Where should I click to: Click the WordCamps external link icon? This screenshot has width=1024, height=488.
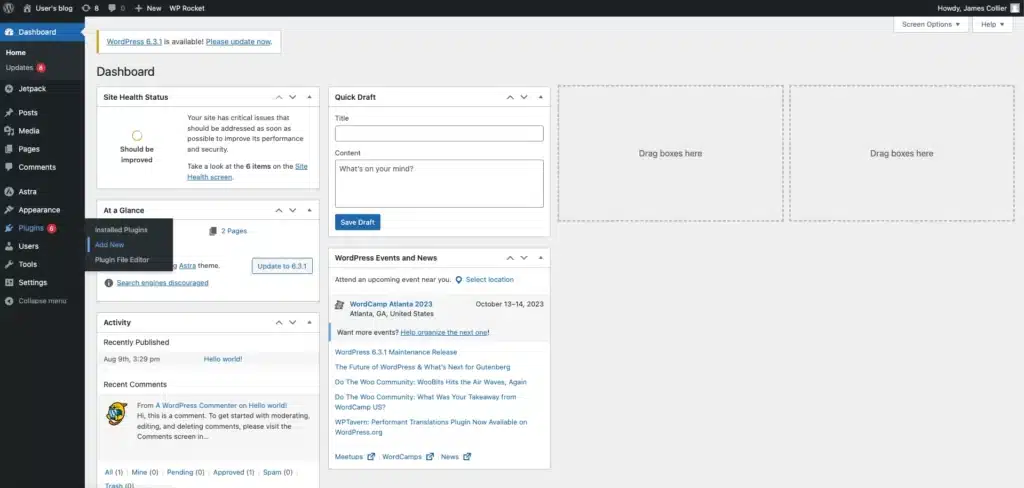click(x=430, y=457)
